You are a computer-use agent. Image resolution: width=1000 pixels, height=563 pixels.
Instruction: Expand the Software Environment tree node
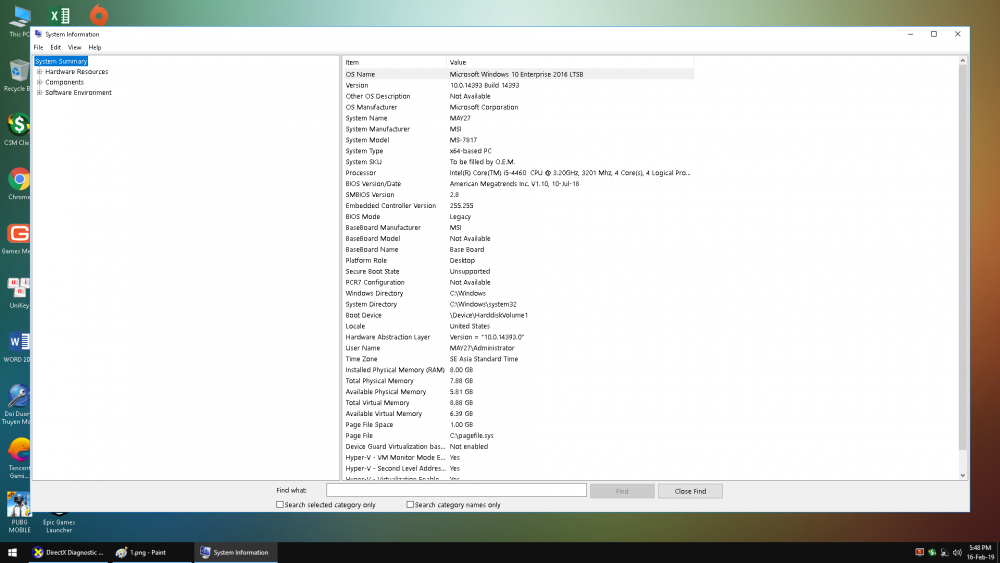(39, 93)
